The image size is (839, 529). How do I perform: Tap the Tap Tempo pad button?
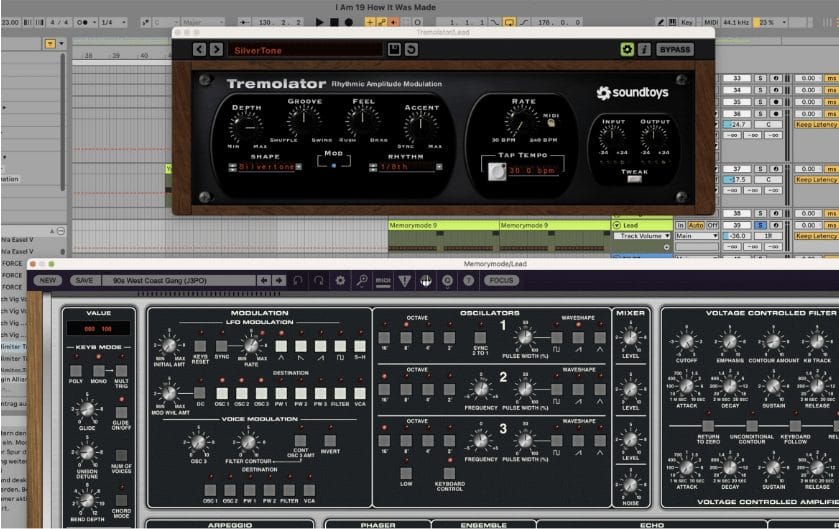[x=497, y=172]
